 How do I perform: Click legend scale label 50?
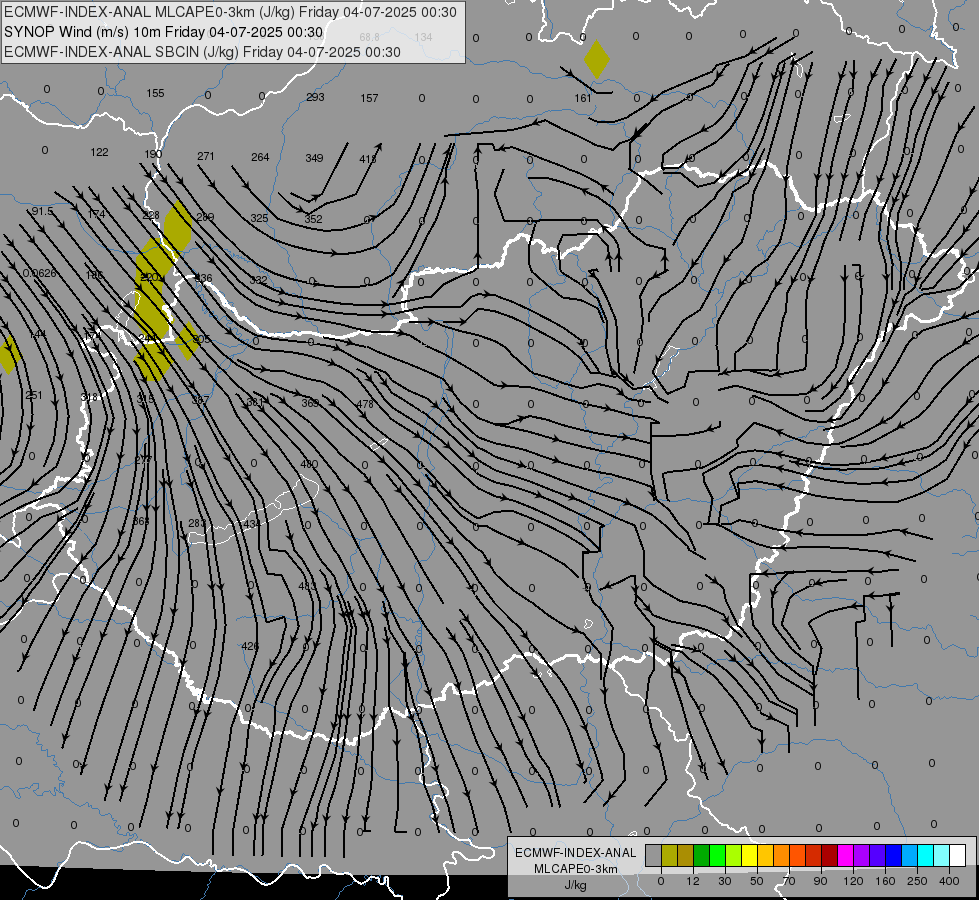[x=757, y=881]
